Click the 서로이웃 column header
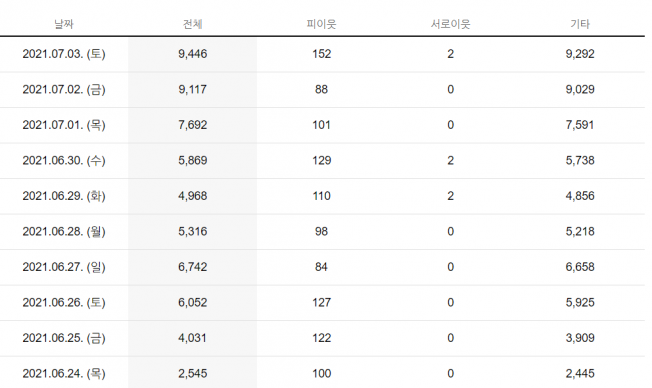652x388 pixels. 450,24
